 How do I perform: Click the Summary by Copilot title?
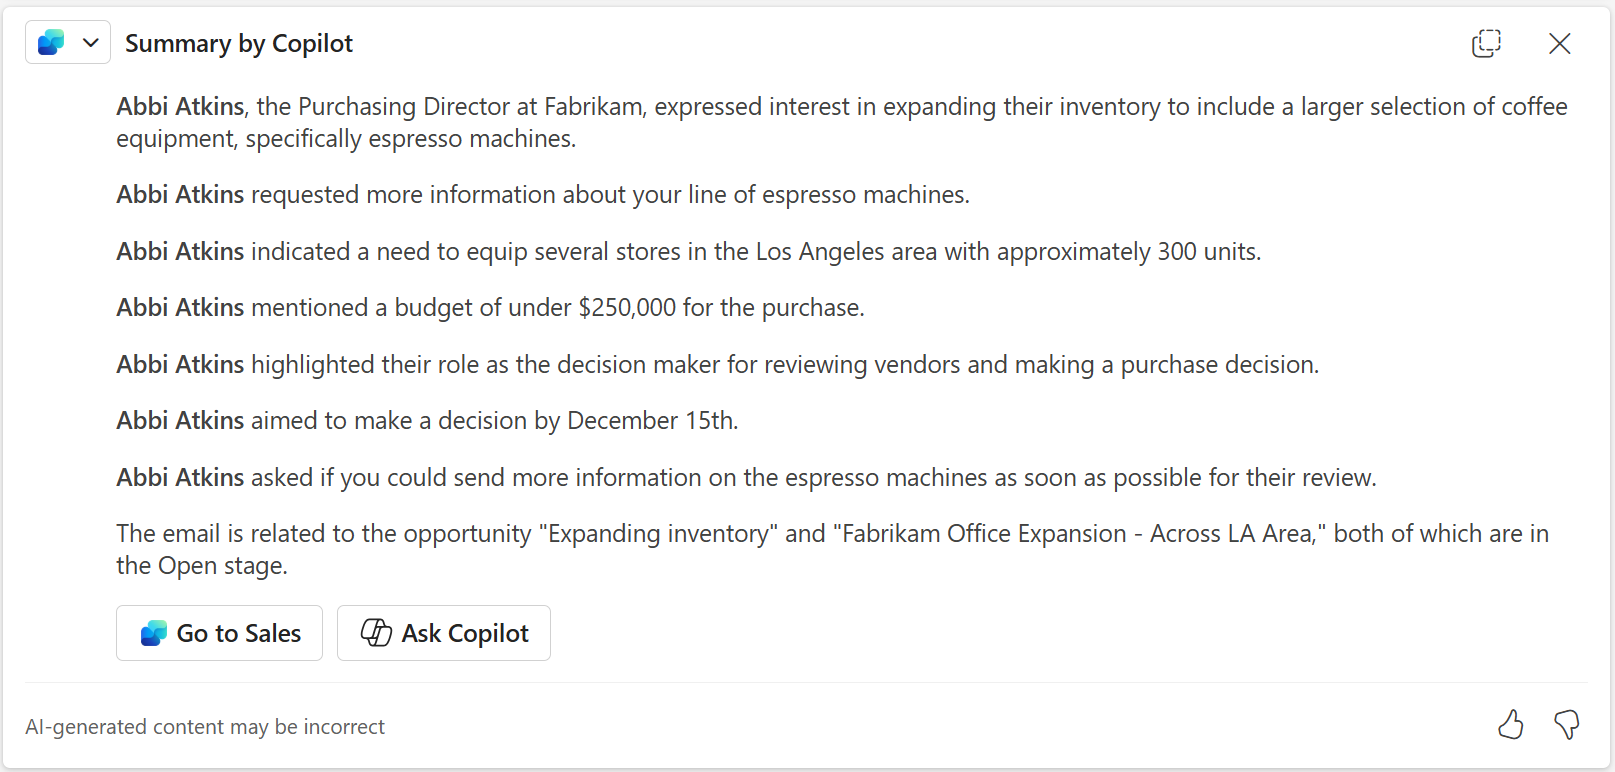pos(239,43)
